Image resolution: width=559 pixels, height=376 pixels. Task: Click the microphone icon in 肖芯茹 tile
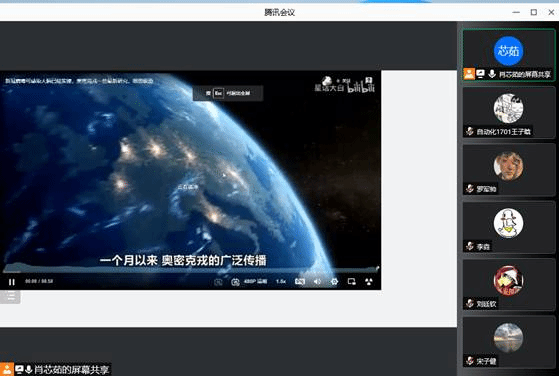(x=492, y=74)
